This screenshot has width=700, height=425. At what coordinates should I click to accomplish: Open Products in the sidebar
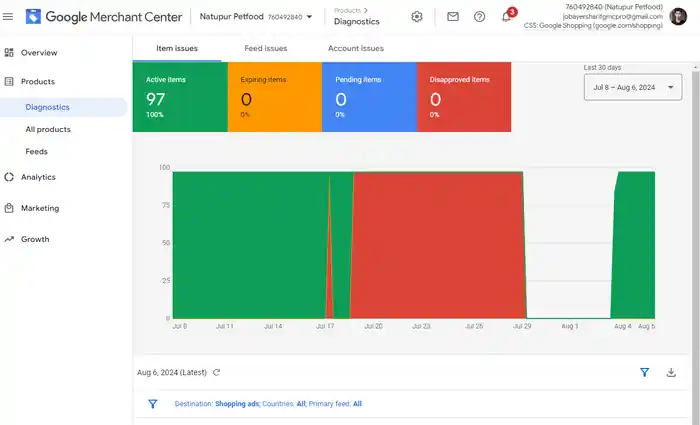[38, 81]
